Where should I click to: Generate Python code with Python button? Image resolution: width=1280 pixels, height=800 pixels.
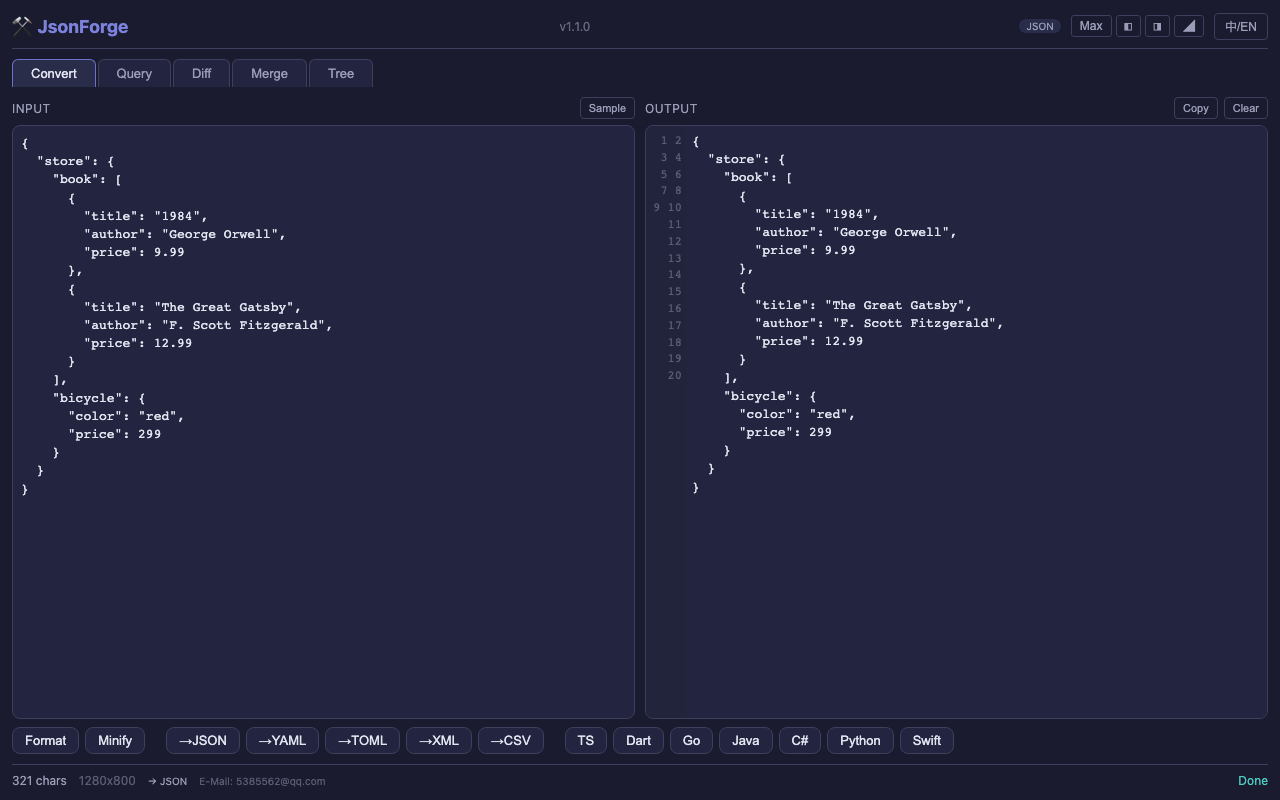pos(860,741)
